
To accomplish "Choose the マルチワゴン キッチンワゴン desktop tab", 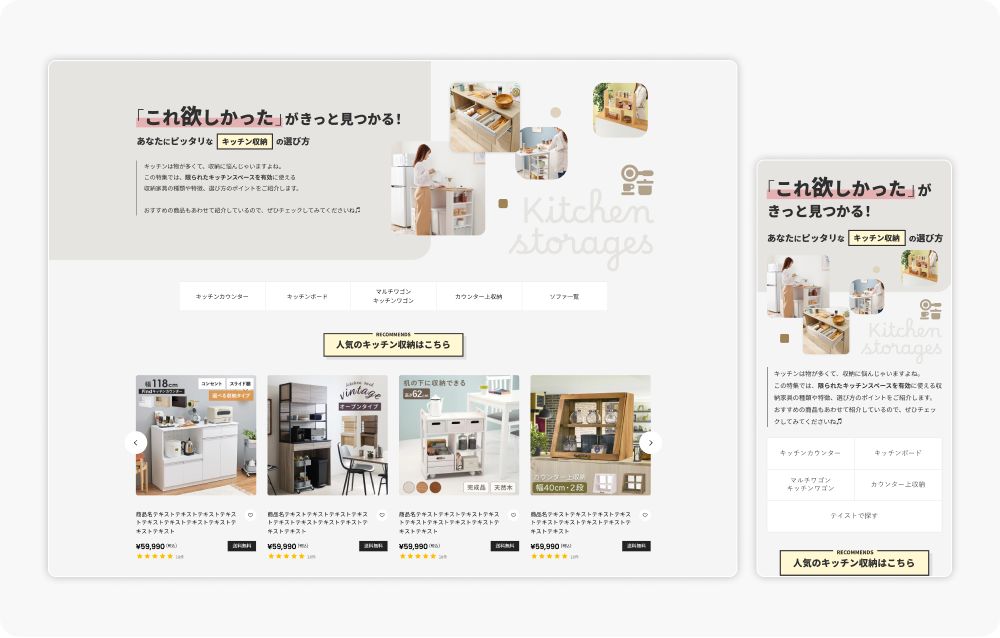I will click(393, 297).
